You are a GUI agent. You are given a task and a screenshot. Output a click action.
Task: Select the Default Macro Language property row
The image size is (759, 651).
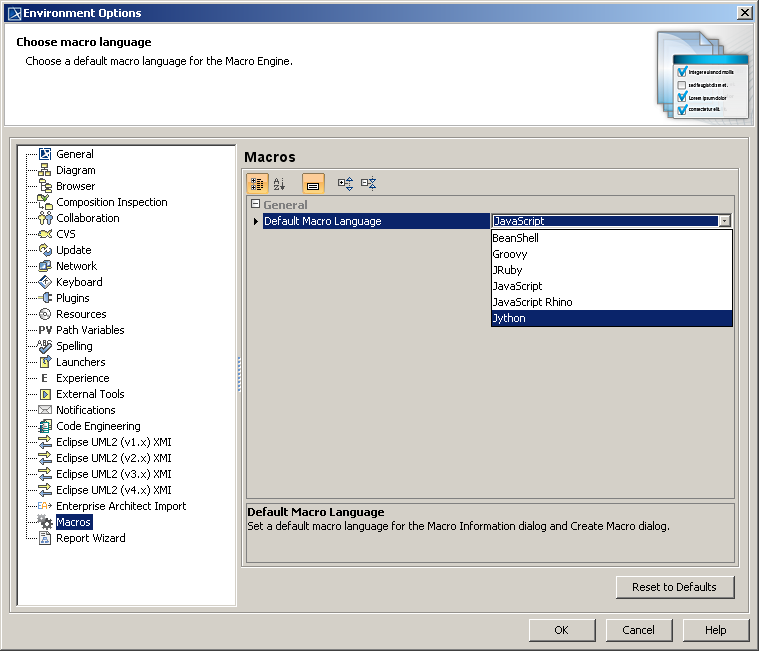tap(375, 221)
